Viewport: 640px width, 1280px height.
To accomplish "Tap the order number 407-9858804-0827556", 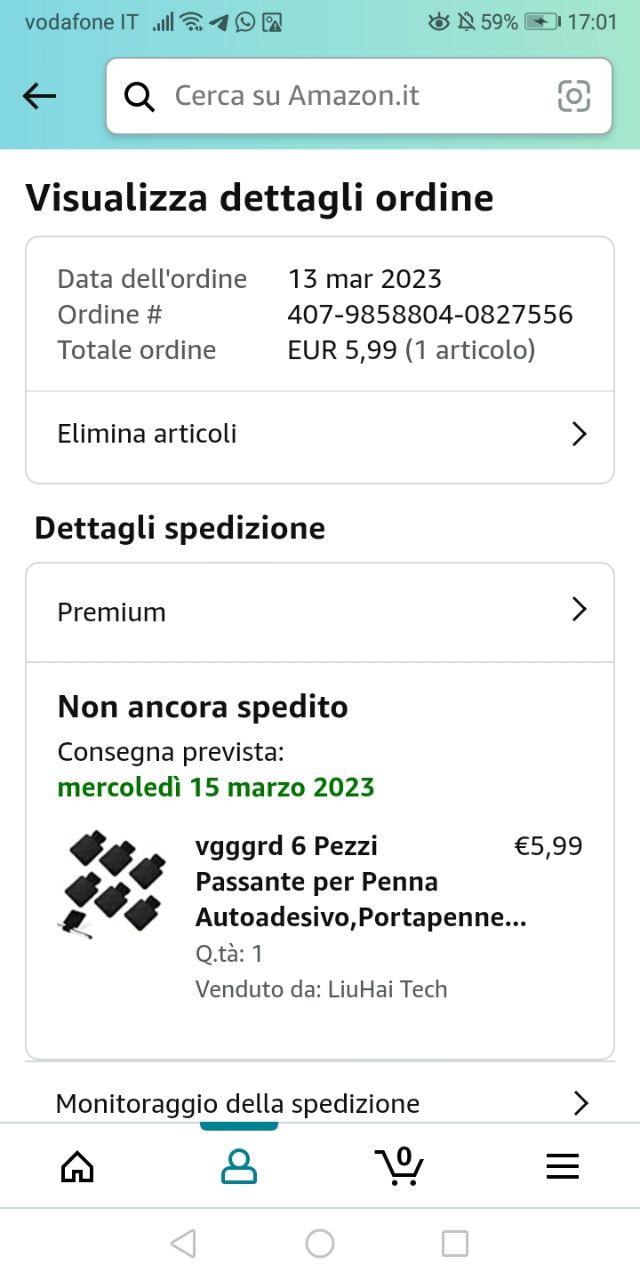I will (x=430, y=314).
